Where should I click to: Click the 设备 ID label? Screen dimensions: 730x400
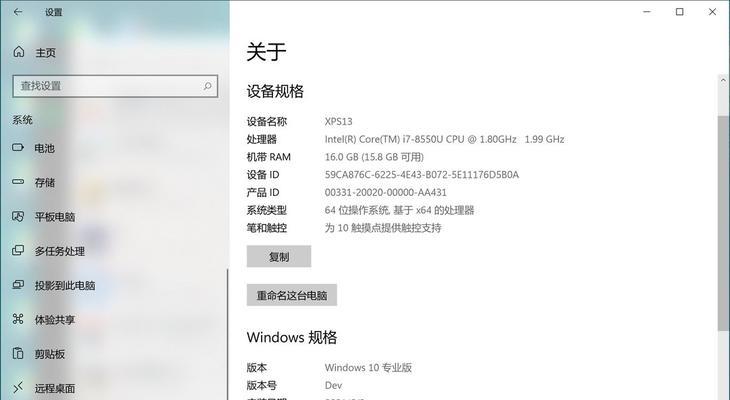(263, 175)
